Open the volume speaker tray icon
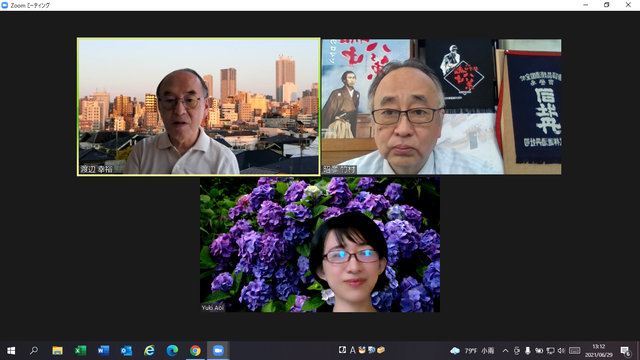The width and height of the screenshot is (640, 360). tap(561, 351)
